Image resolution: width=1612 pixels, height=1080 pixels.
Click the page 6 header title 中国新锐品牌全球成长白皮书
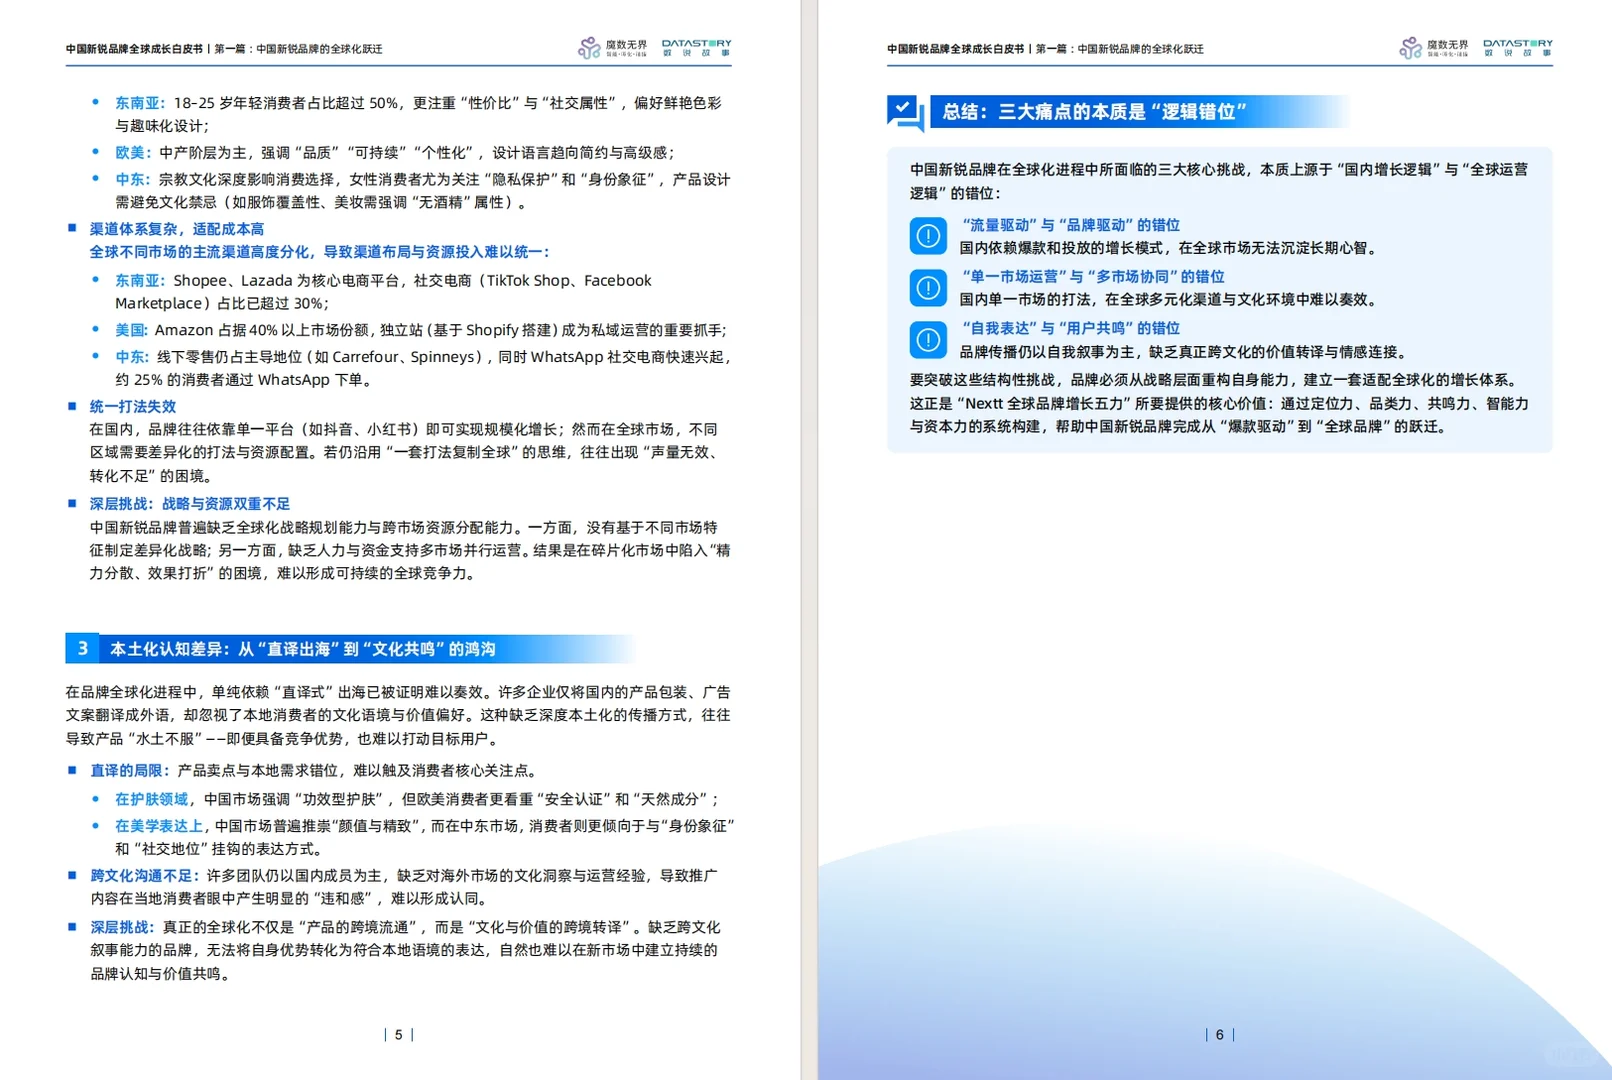[x=955, y=48]
